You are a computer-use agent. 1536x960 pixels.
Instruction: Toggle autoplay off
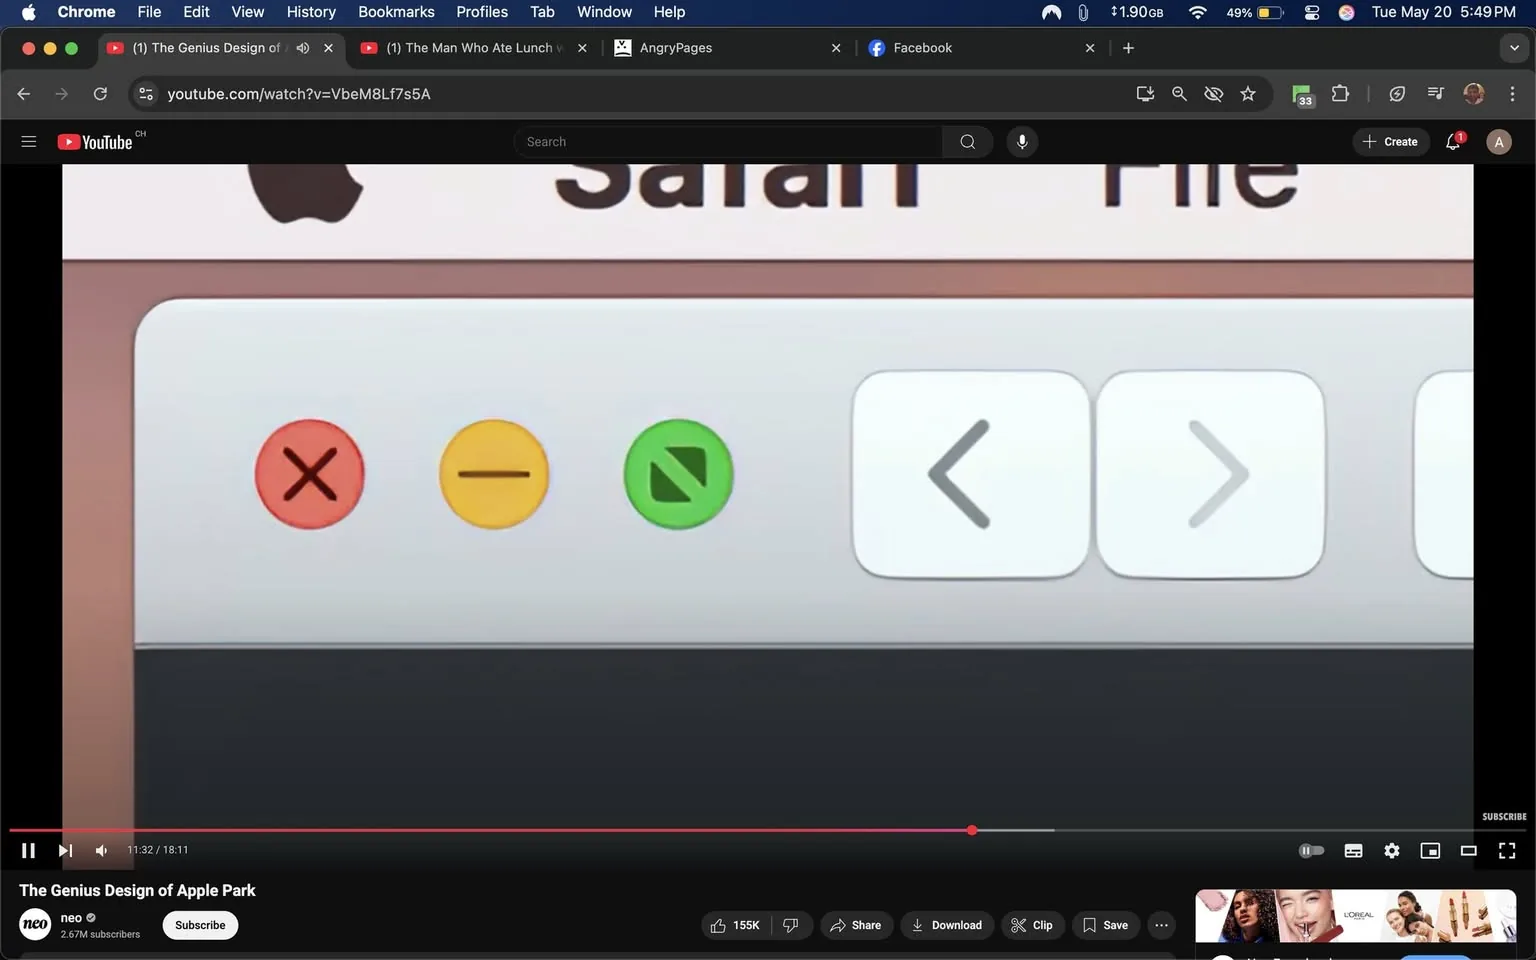click(1311, 850)
